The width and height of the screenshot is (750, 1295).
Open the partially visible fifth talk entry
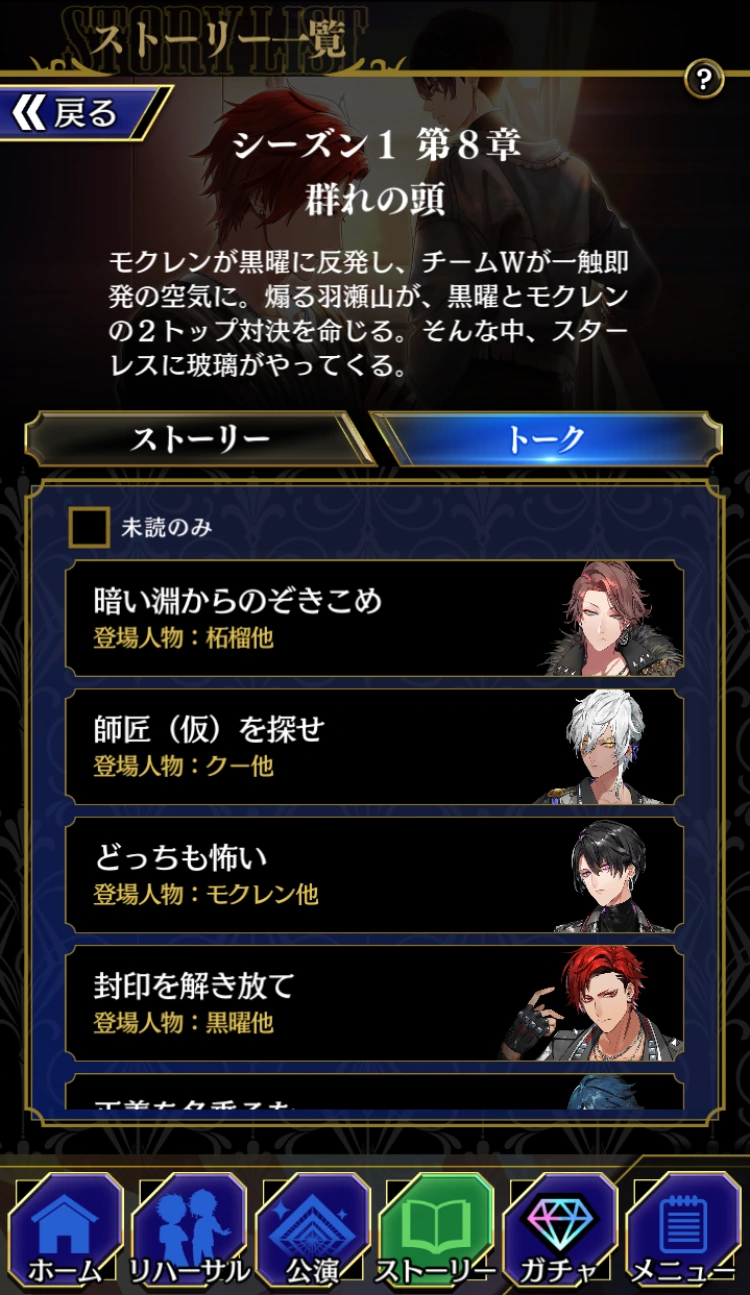(x=375, y=1091)
